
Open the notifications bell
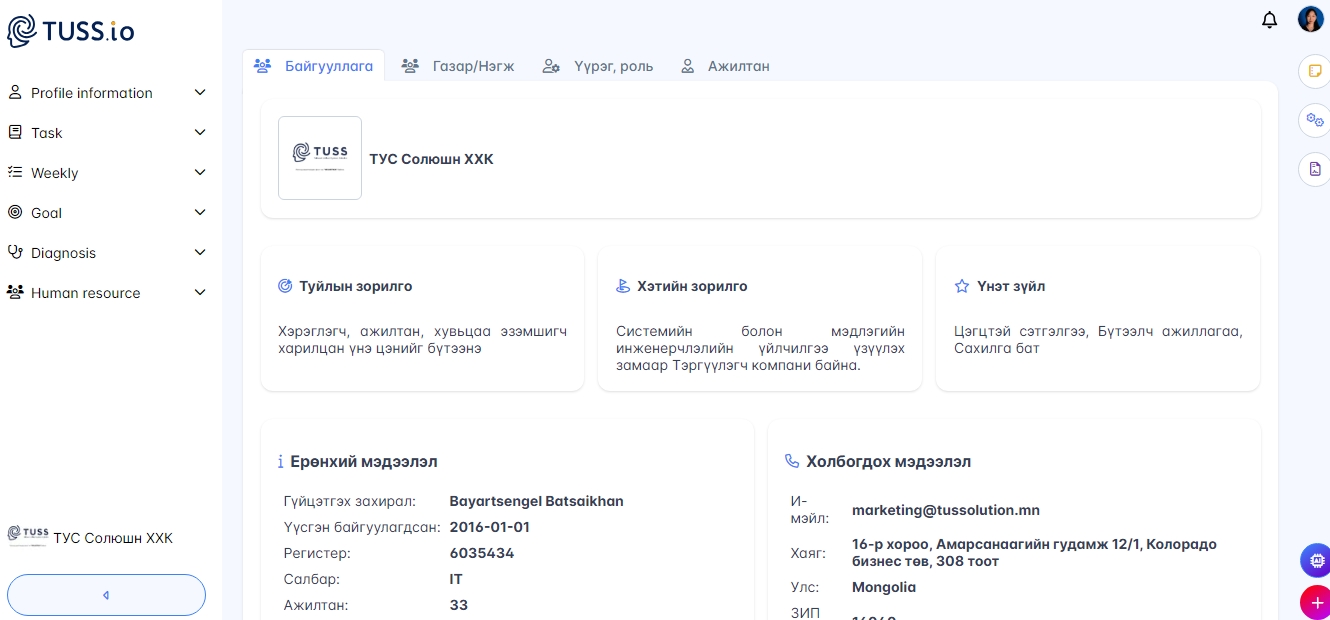point(1269,20)
